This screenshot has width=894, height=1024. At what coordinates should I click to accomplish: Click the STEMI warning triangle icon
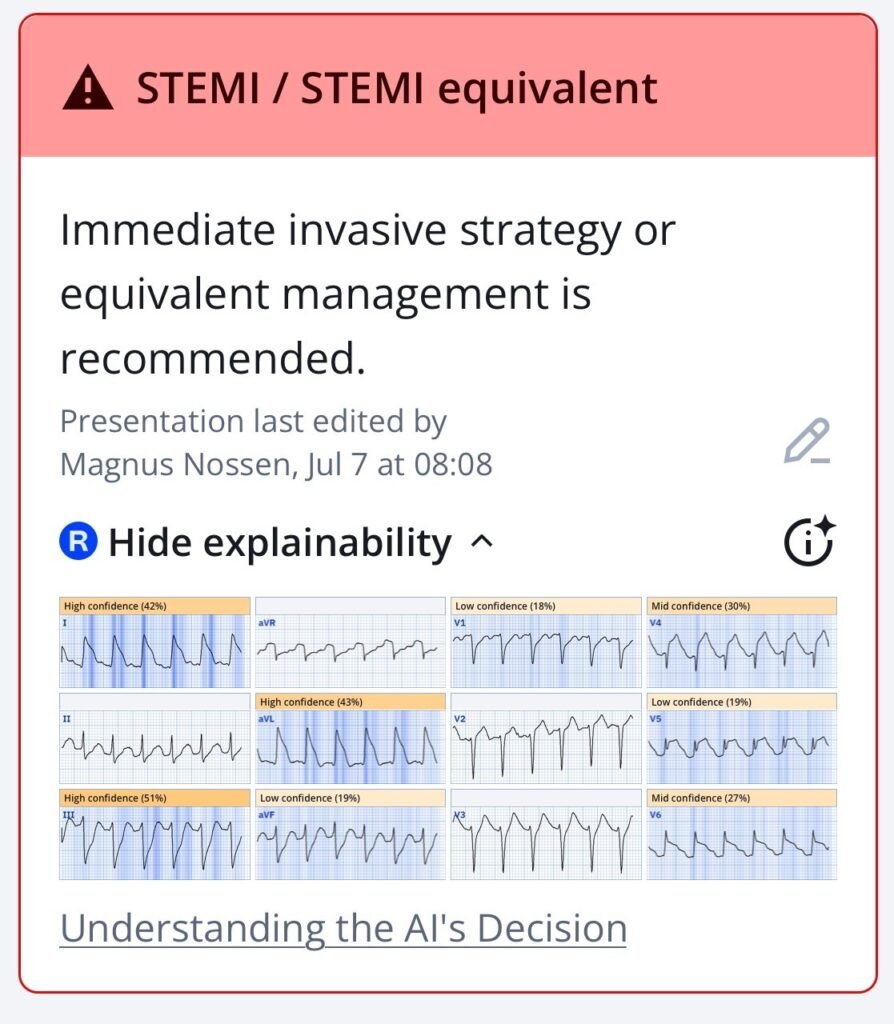88,89
